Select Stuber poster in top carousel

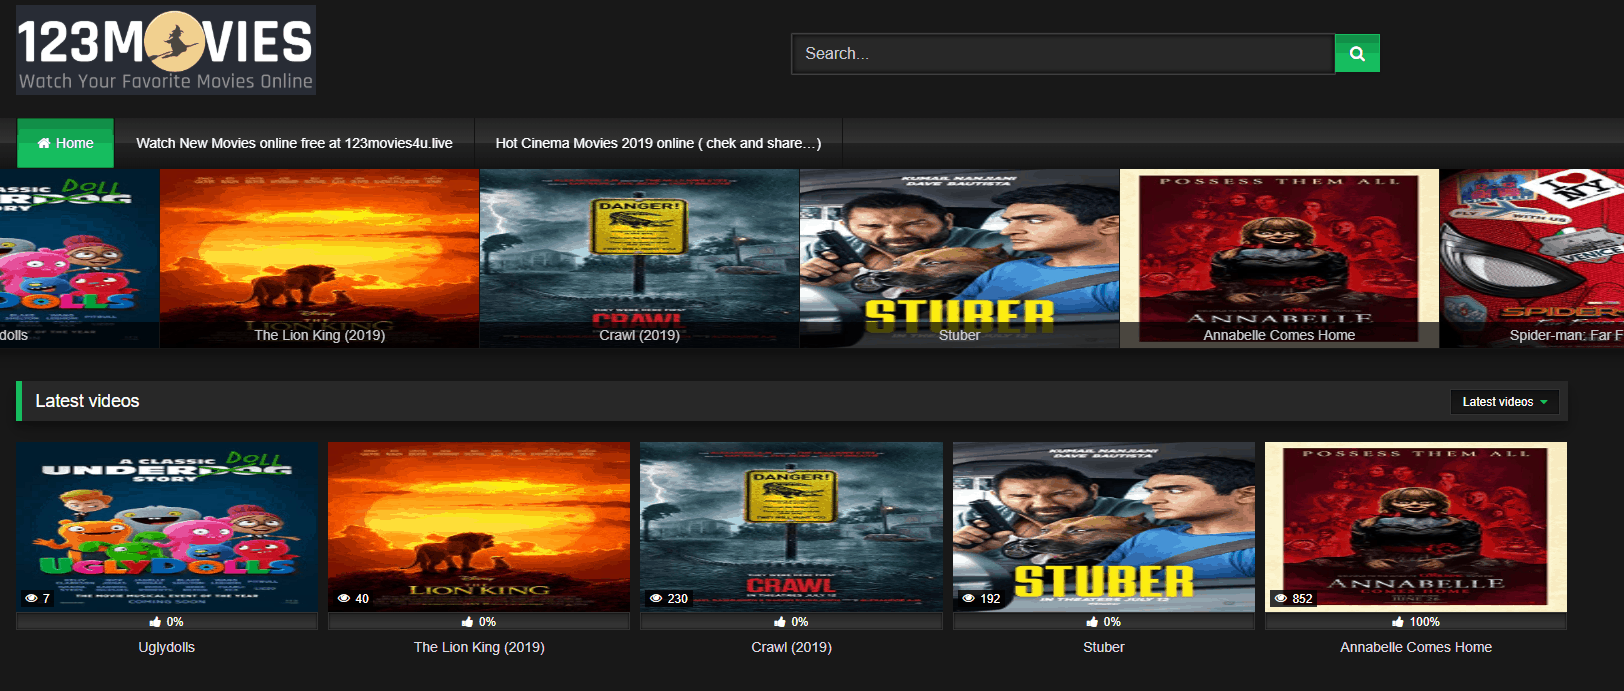click(959, 258)
